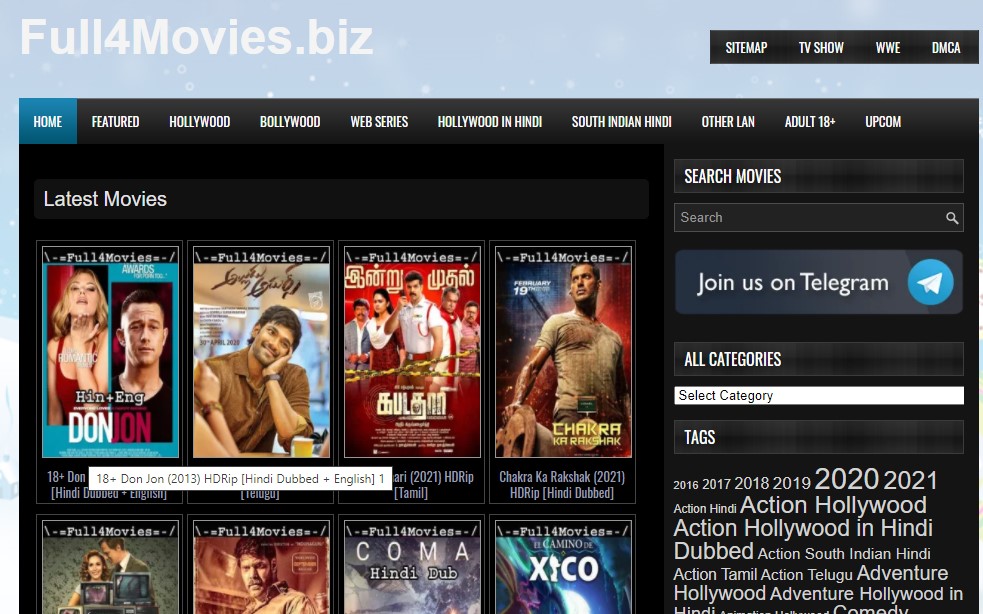Open SOUTH INDIAN HINDI menu

click(x=621, y=122)
